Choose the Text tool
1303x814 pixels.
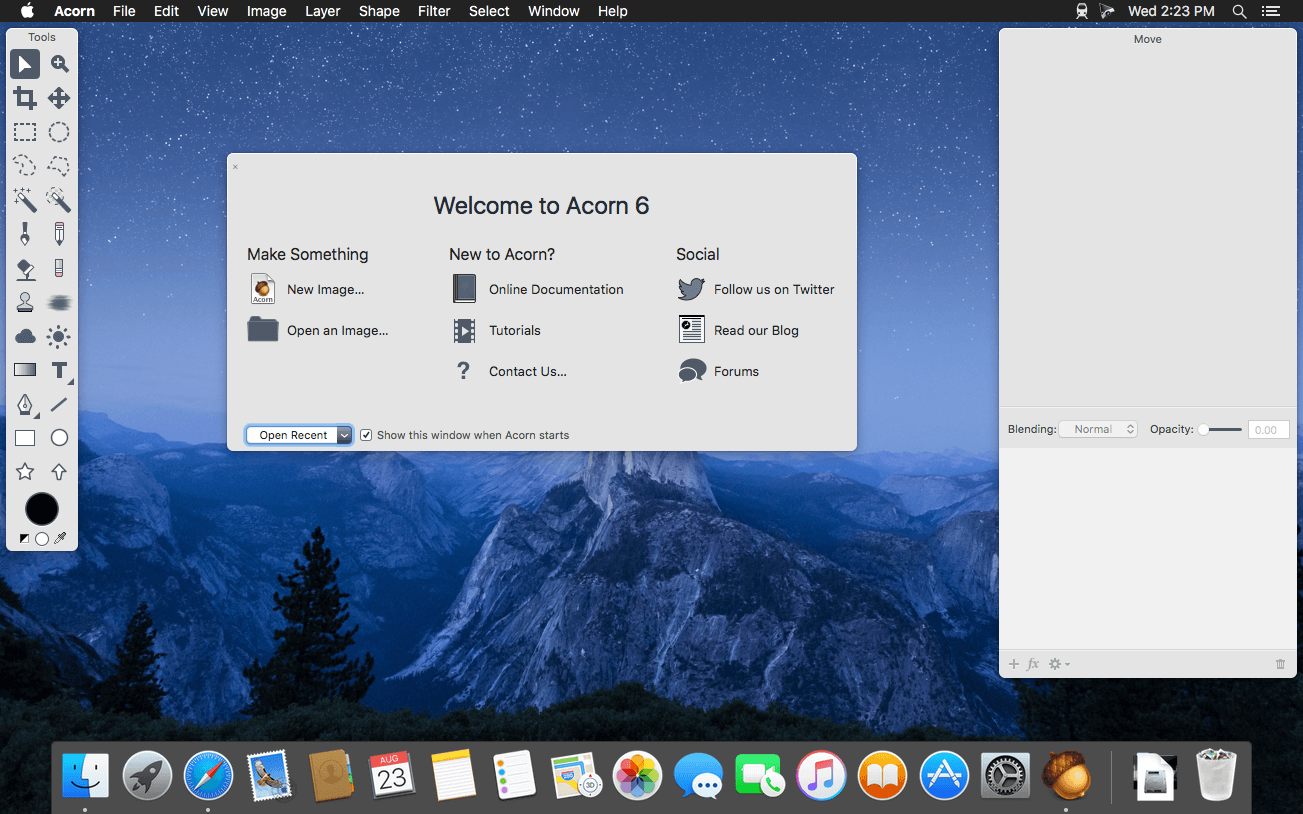(x=59, y=370)
